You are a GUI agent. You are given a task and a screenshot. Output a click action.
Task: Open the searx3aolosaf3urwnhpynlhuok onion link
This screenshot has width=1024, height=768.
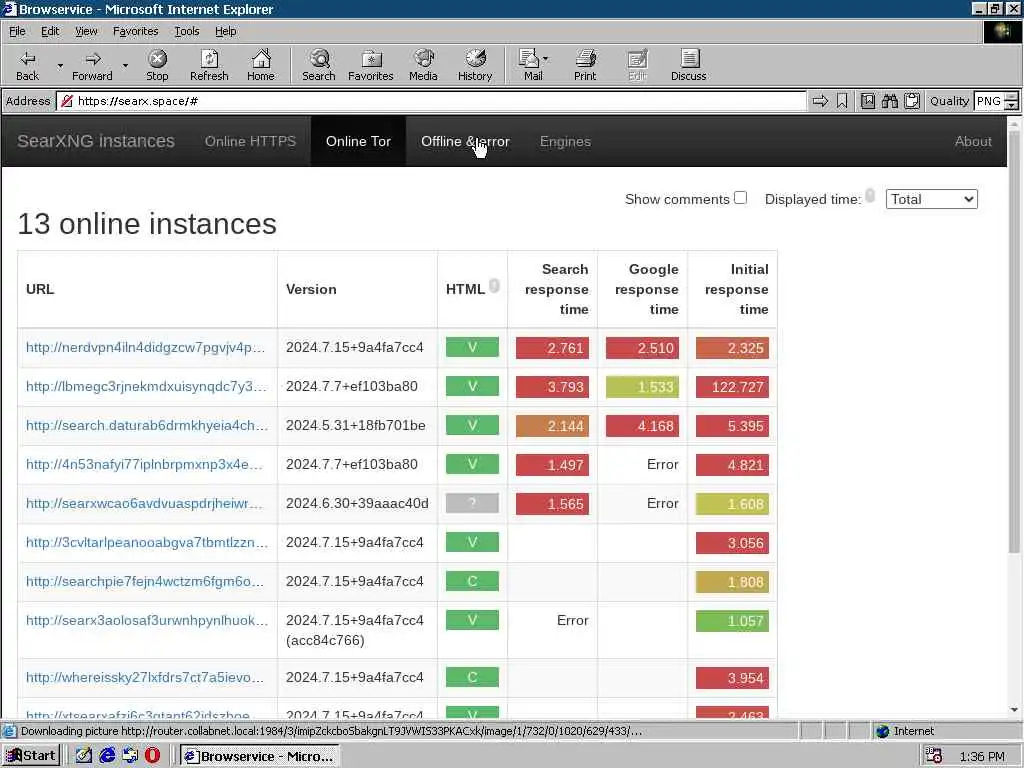(x=147, y=620)
